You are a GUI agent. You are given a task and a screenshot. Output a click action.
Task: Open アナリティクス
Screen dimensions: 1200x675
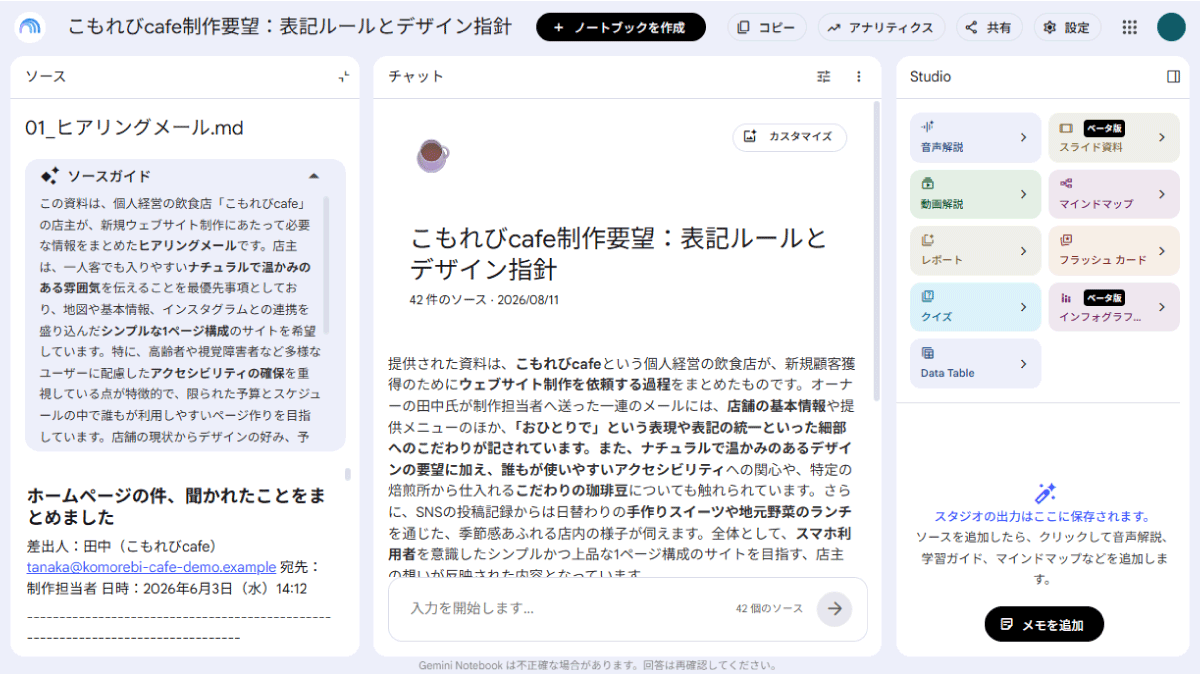[881, 27]
